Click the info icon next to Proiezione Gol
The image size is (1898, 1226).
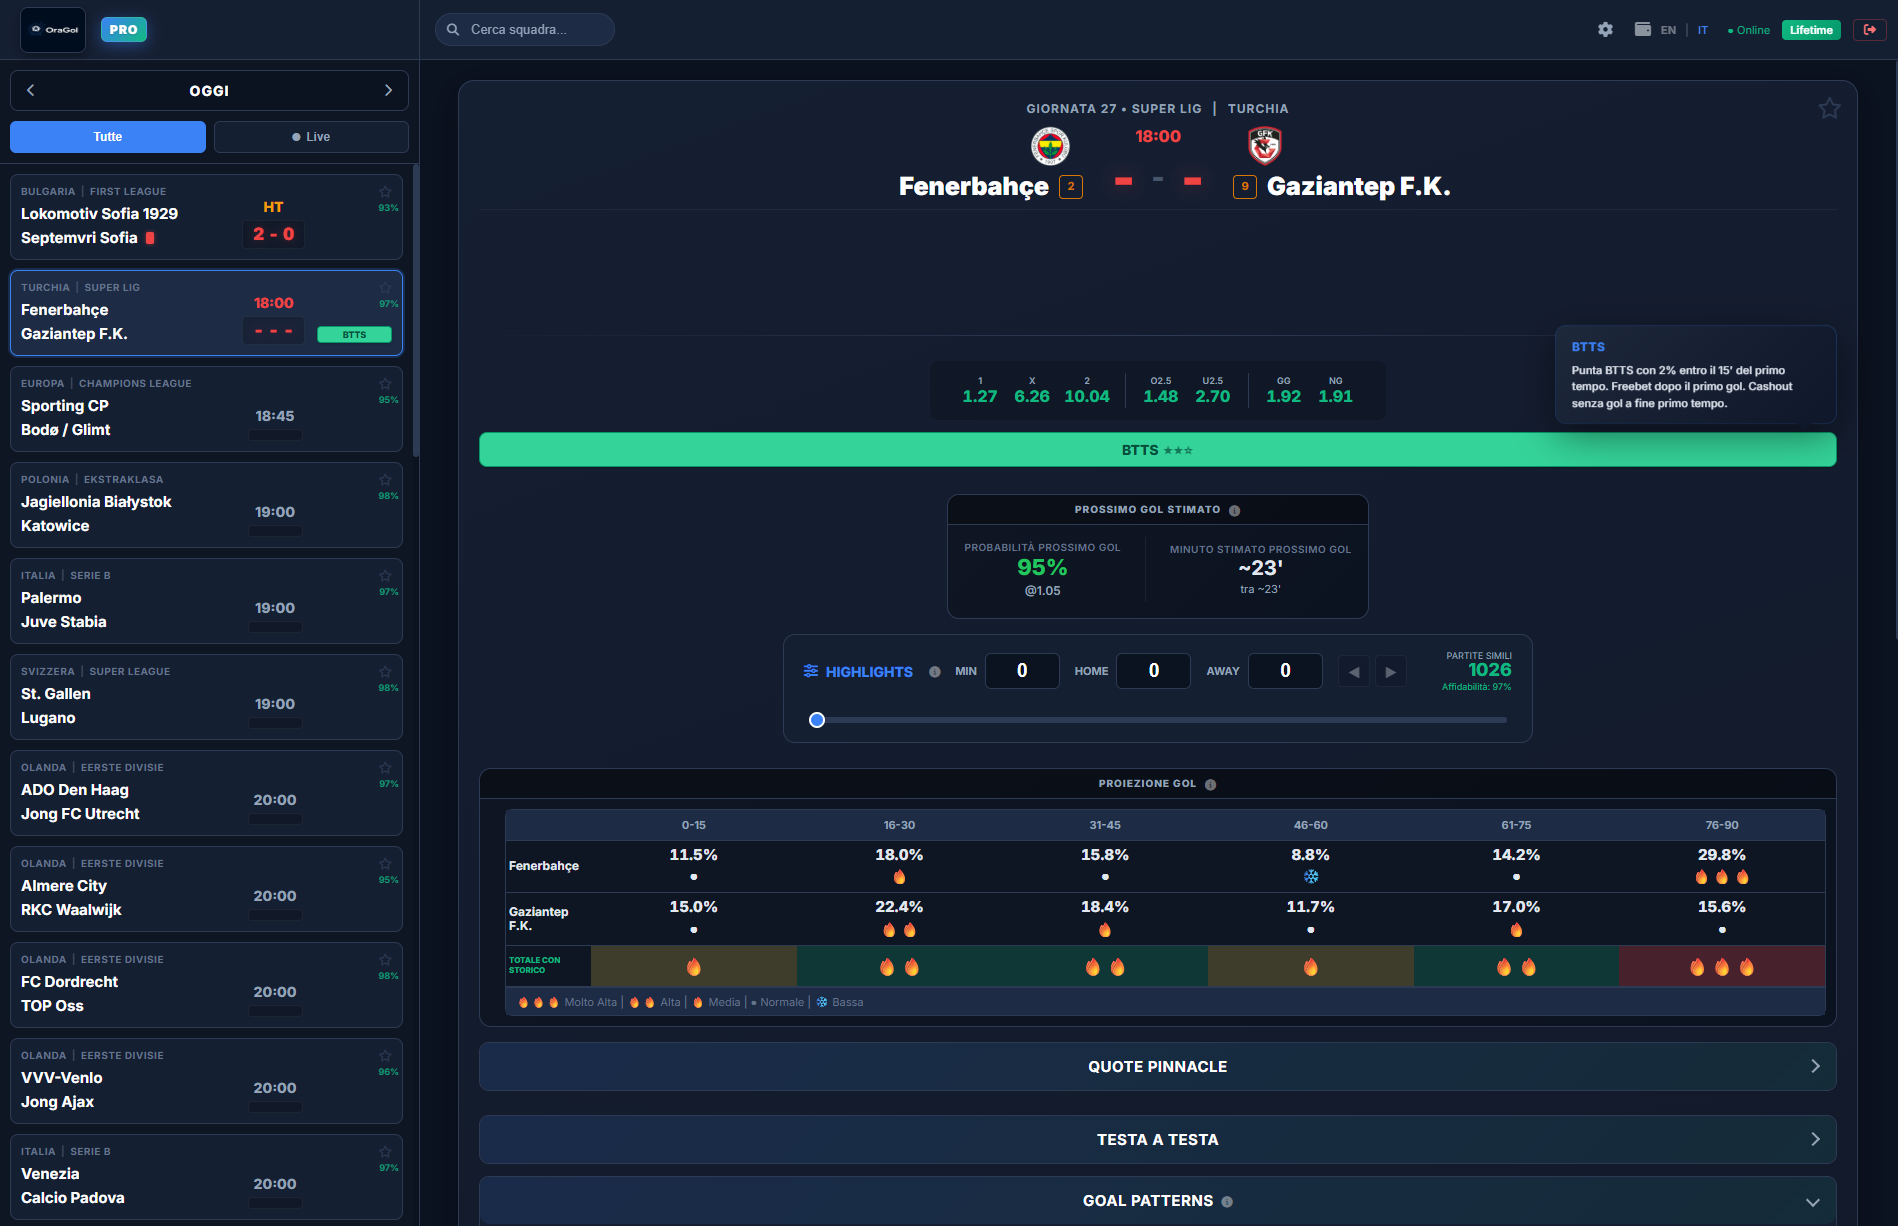click(1211, 785)
